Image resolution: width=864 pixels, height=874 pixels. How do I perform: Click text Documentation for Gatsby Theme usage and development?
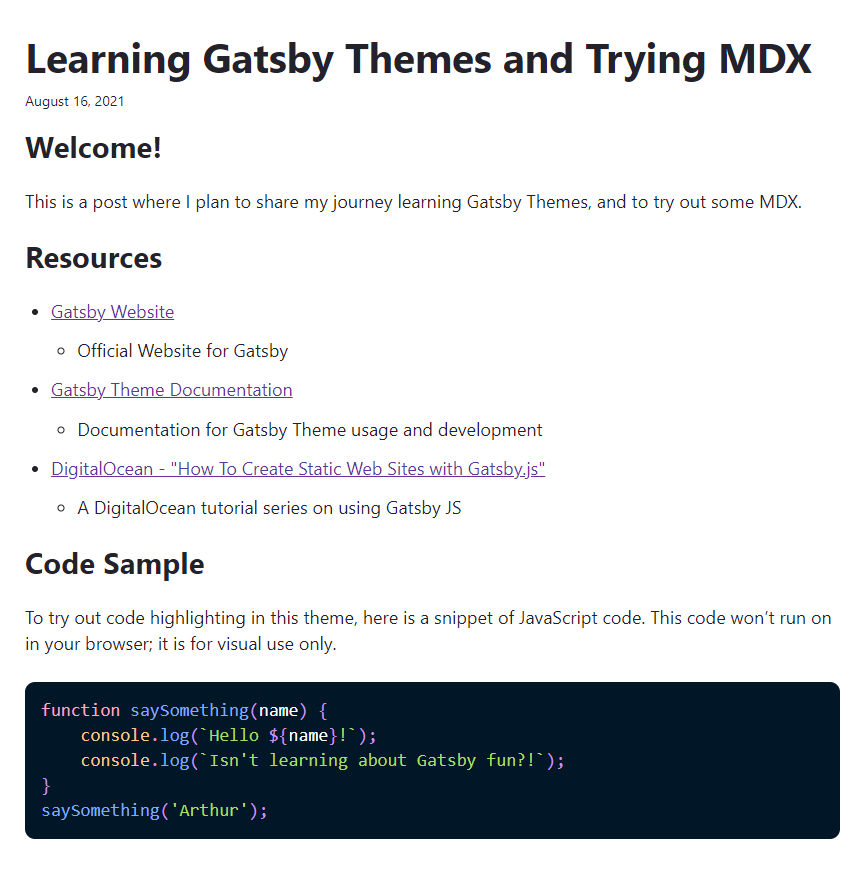point(310,430)
